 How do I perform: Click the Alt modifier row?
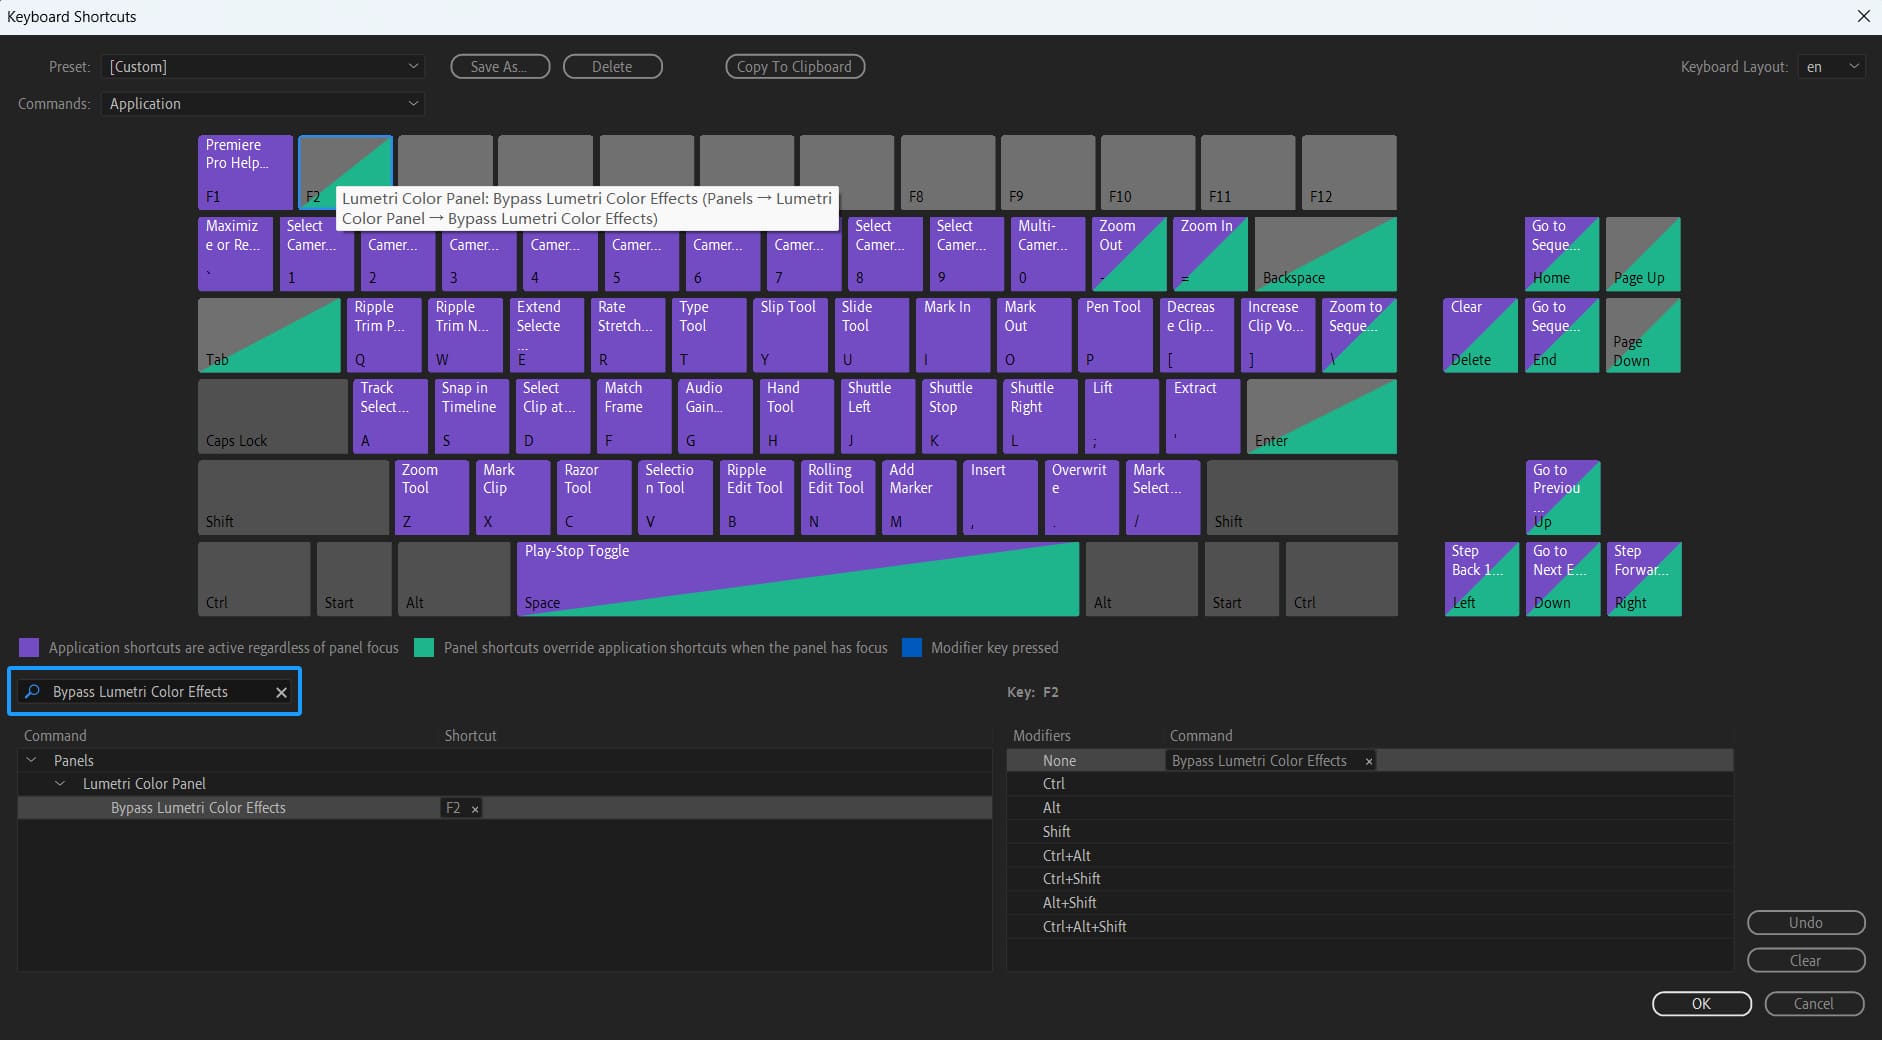1370,808
